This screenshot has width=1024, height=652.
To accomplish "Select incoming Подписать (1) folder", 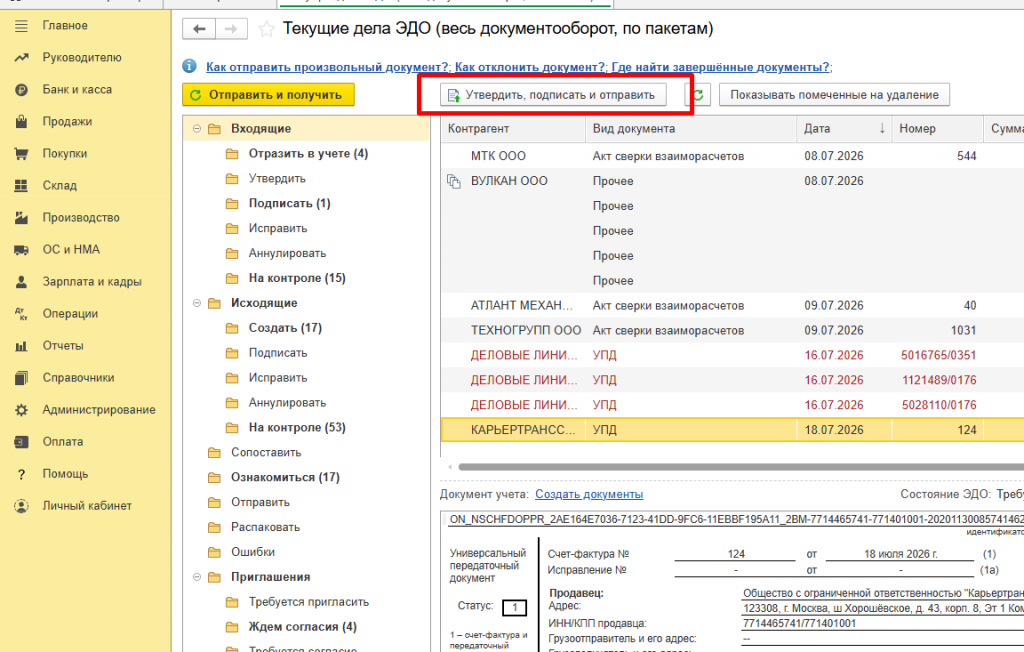I will coord(289,204).
